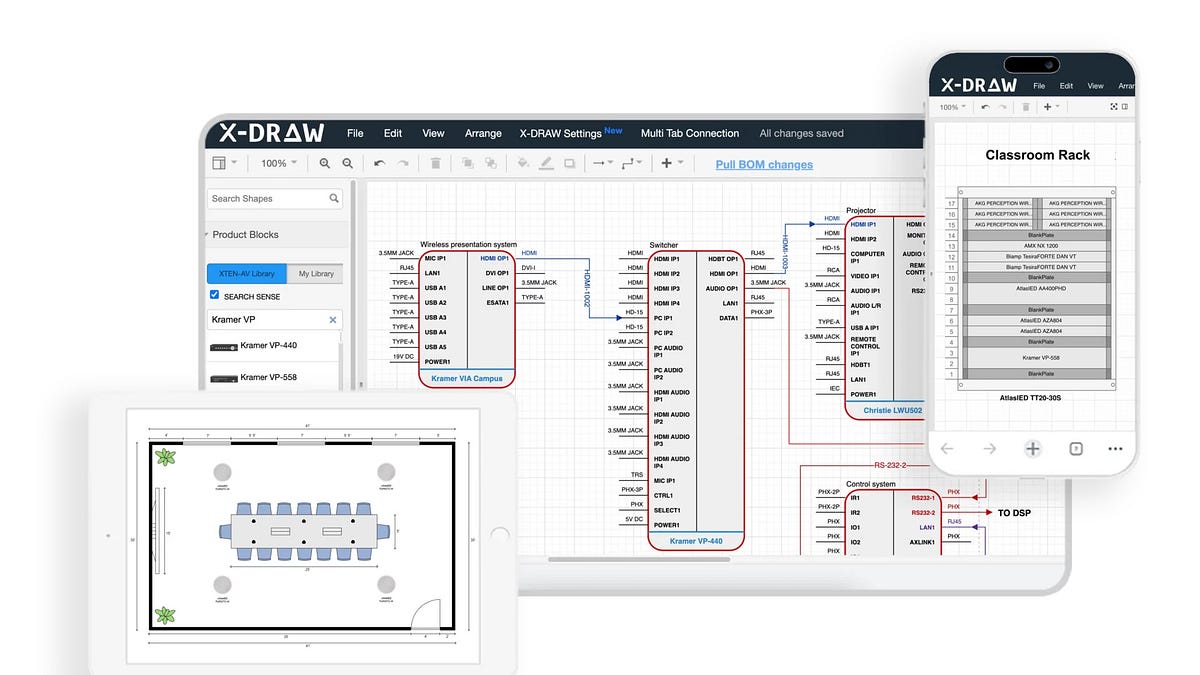
Task: Tap the phone browser back arrow
Action: pos(946,449)
